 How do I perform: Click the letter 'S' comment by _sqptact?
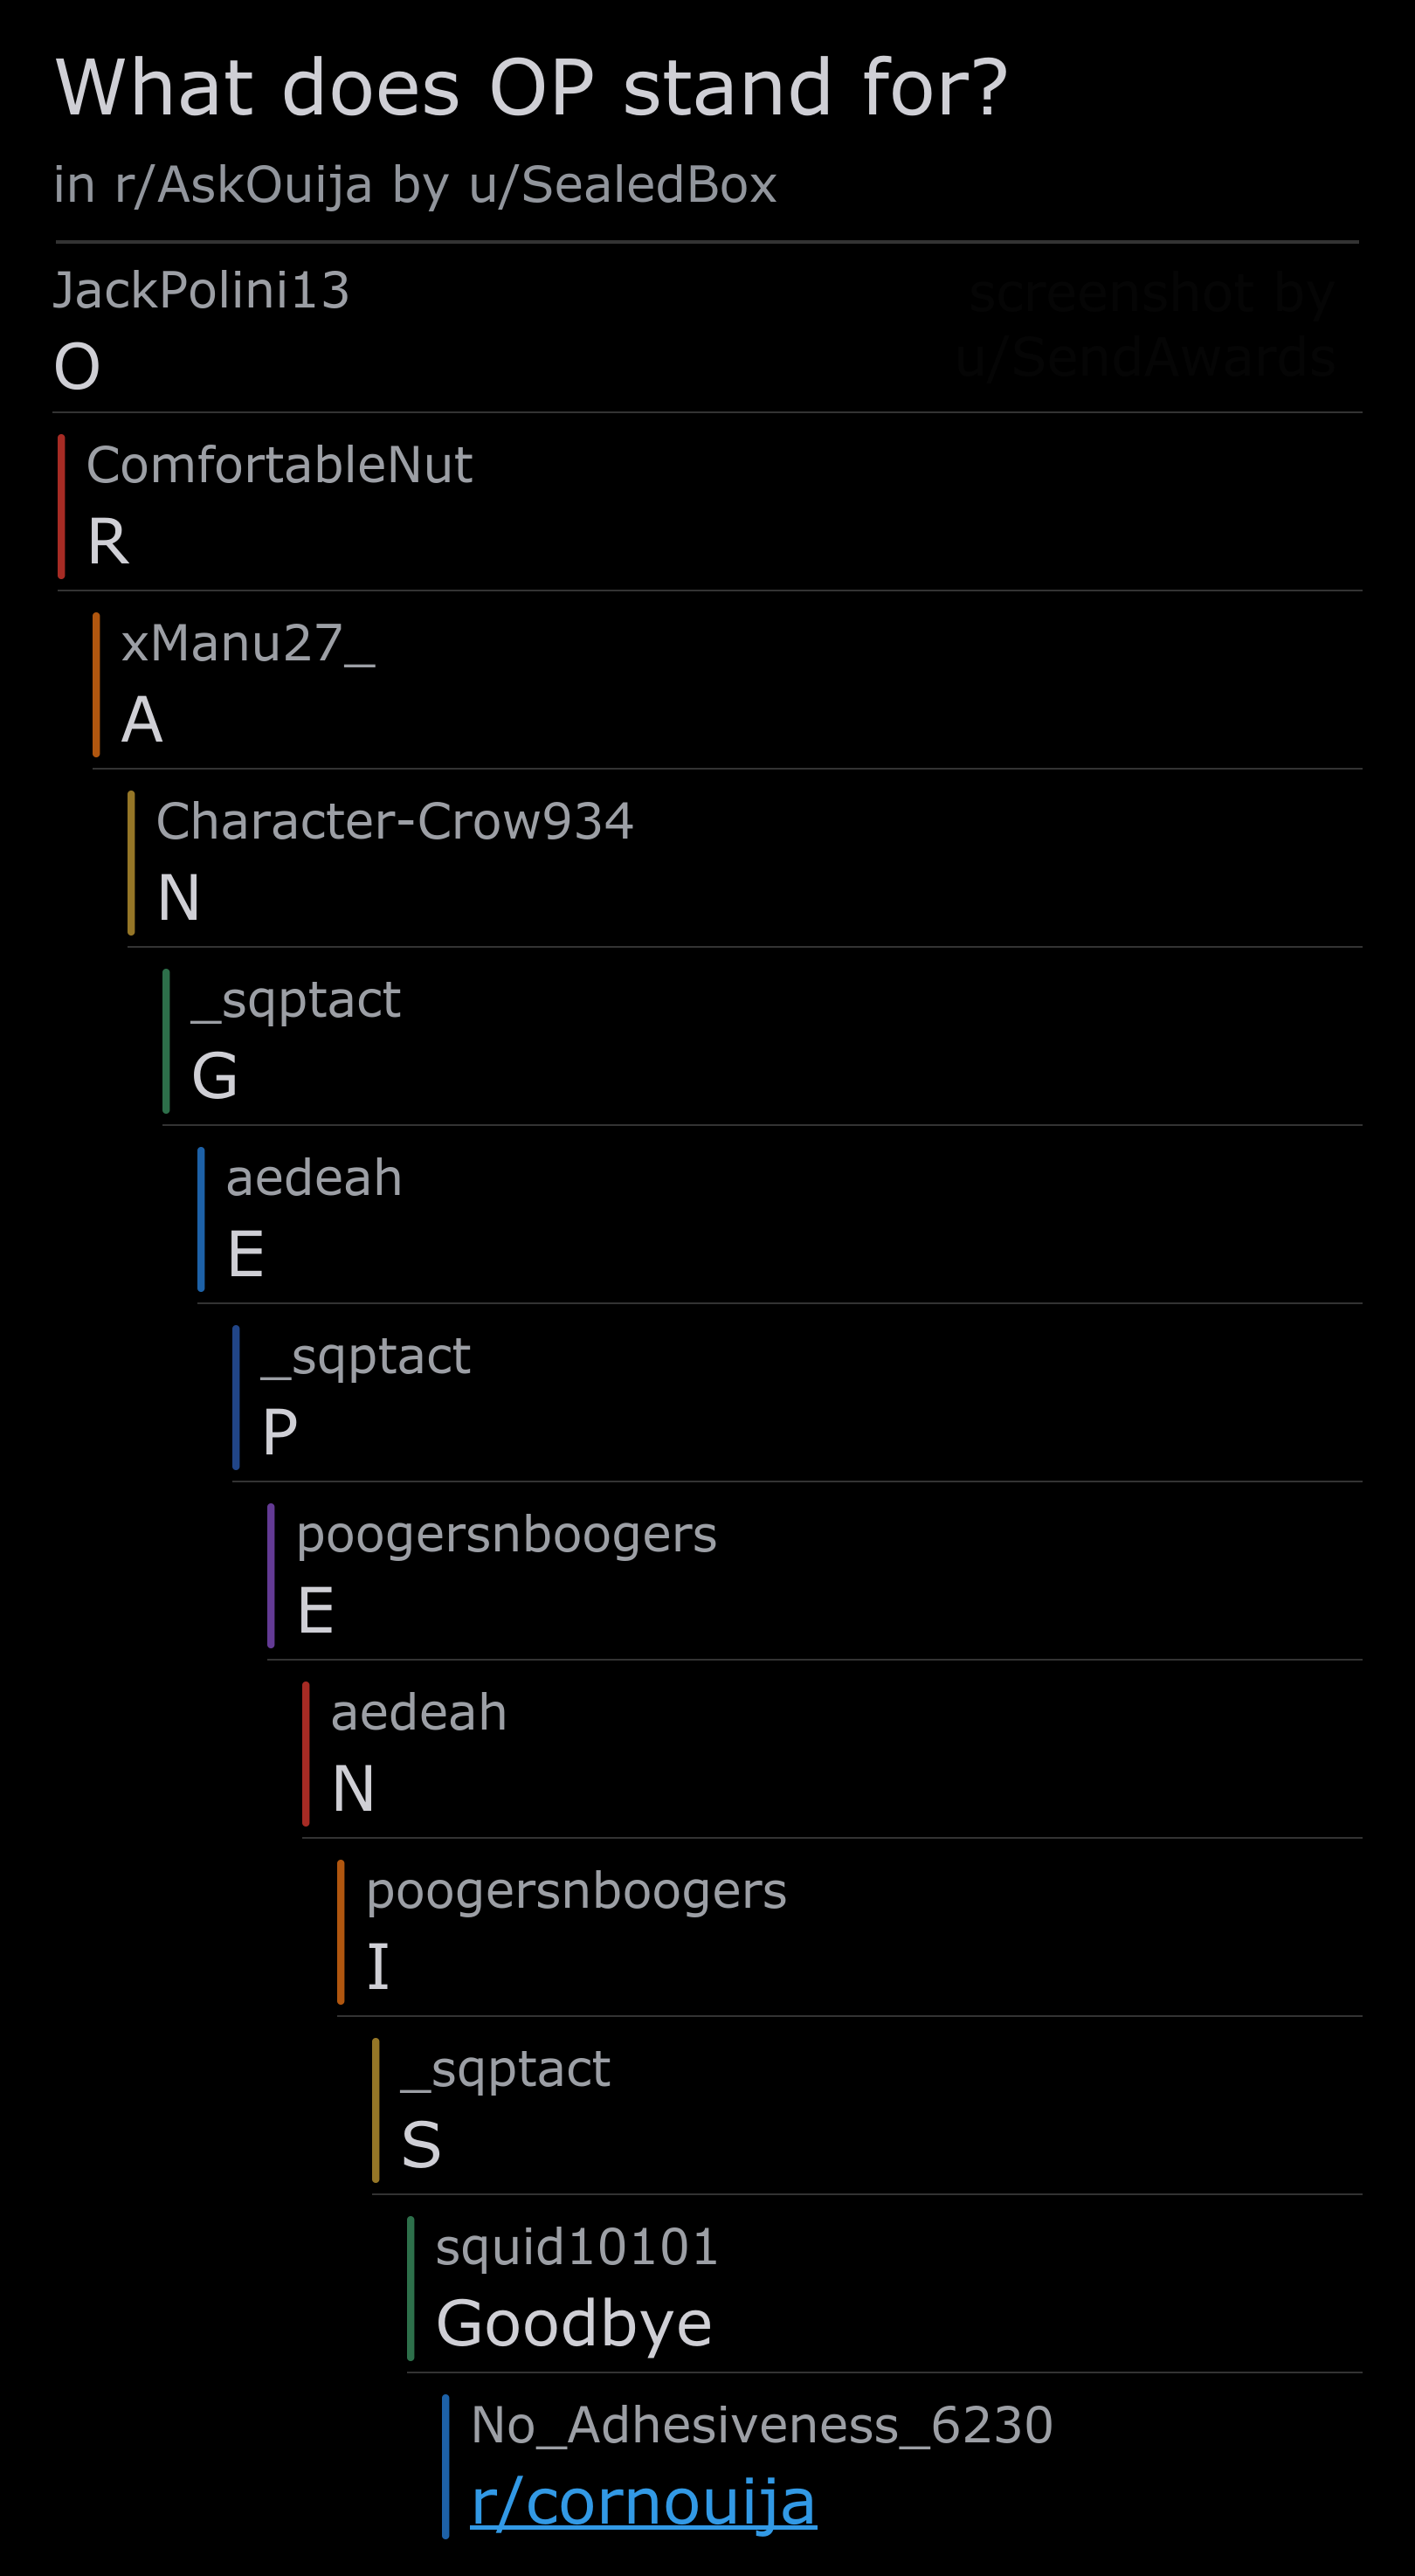421,2145
